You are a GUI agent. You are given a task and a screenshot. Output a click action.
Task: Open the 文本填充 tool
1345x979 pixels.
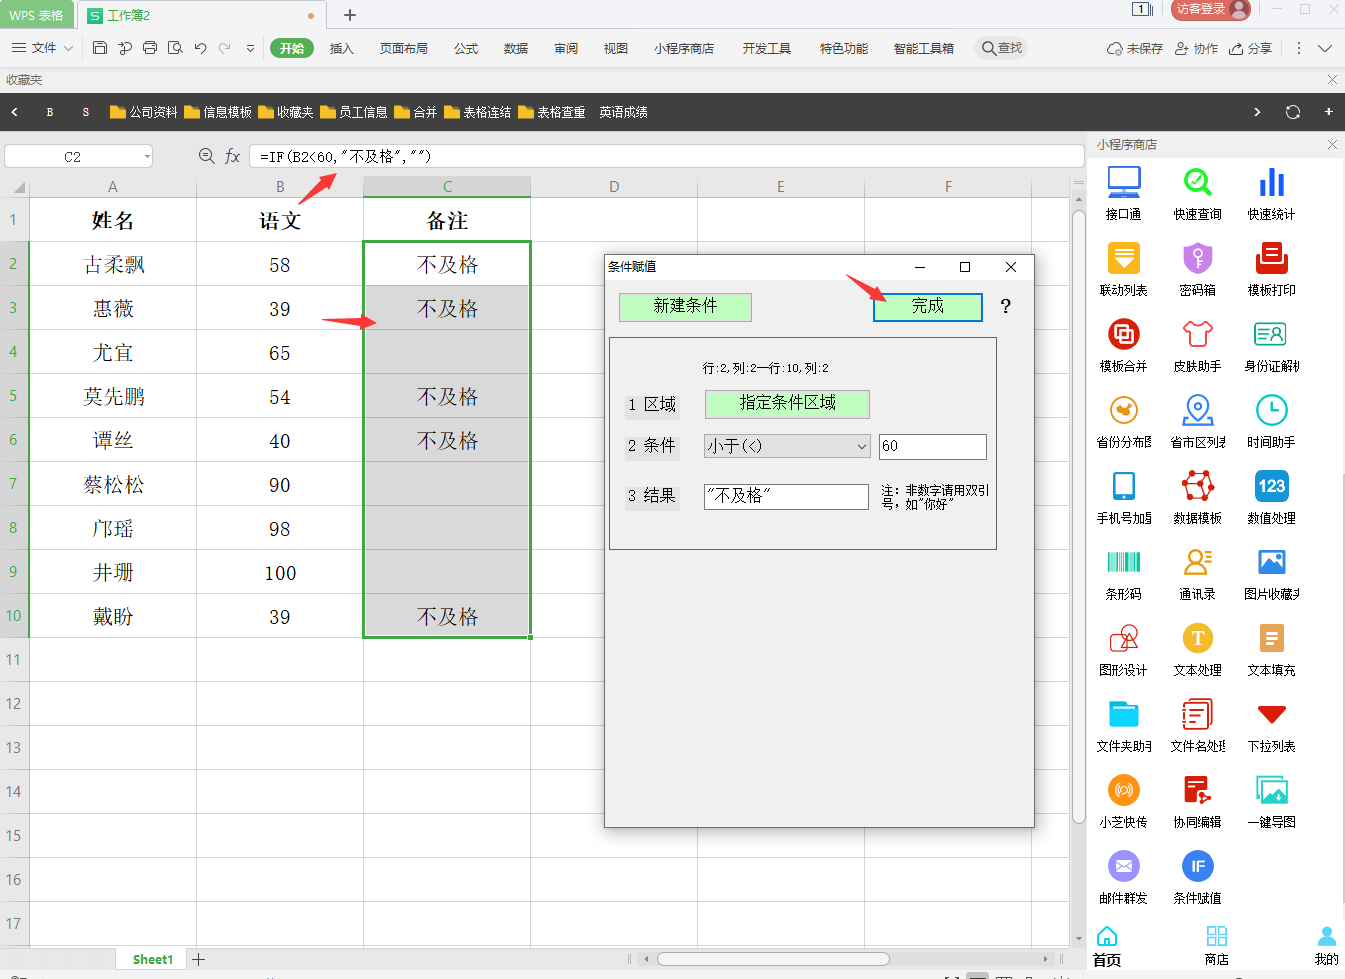click(1271, 649)
